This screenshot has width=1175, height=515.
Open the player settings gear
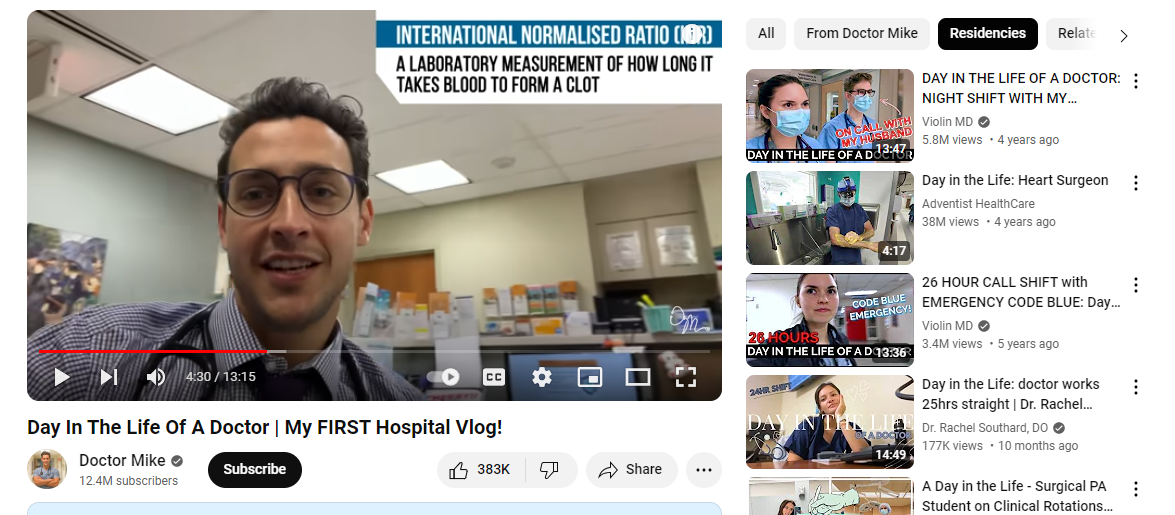542,377
